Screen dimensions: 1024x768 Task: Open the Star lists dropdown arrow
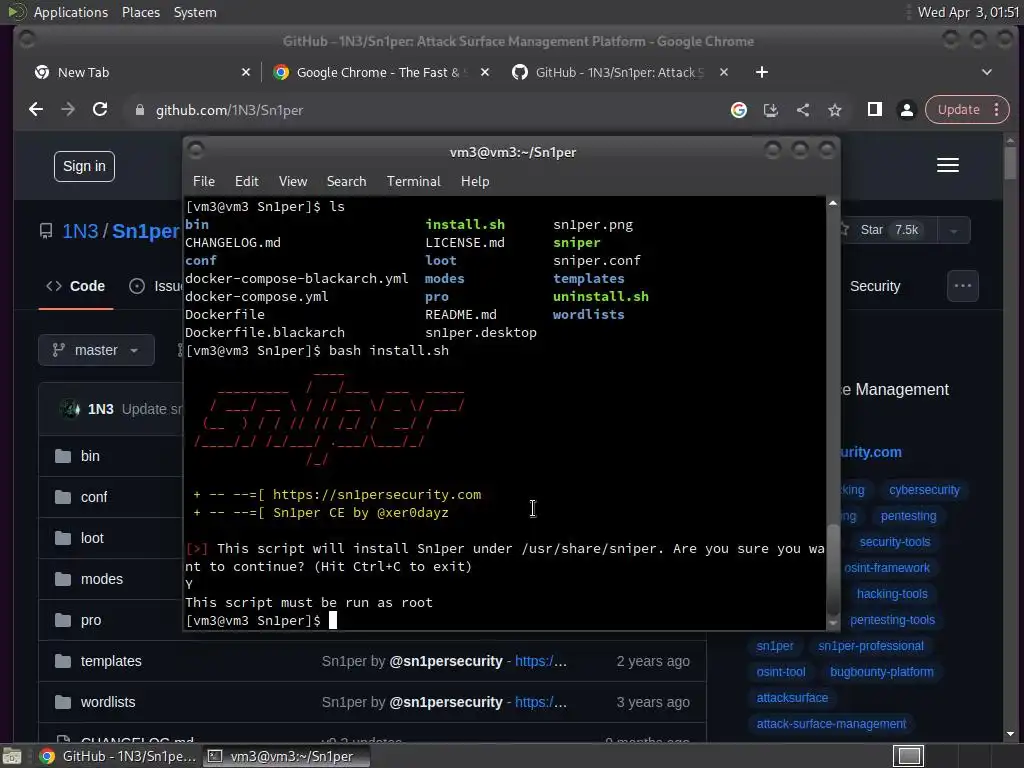[953, 231]
